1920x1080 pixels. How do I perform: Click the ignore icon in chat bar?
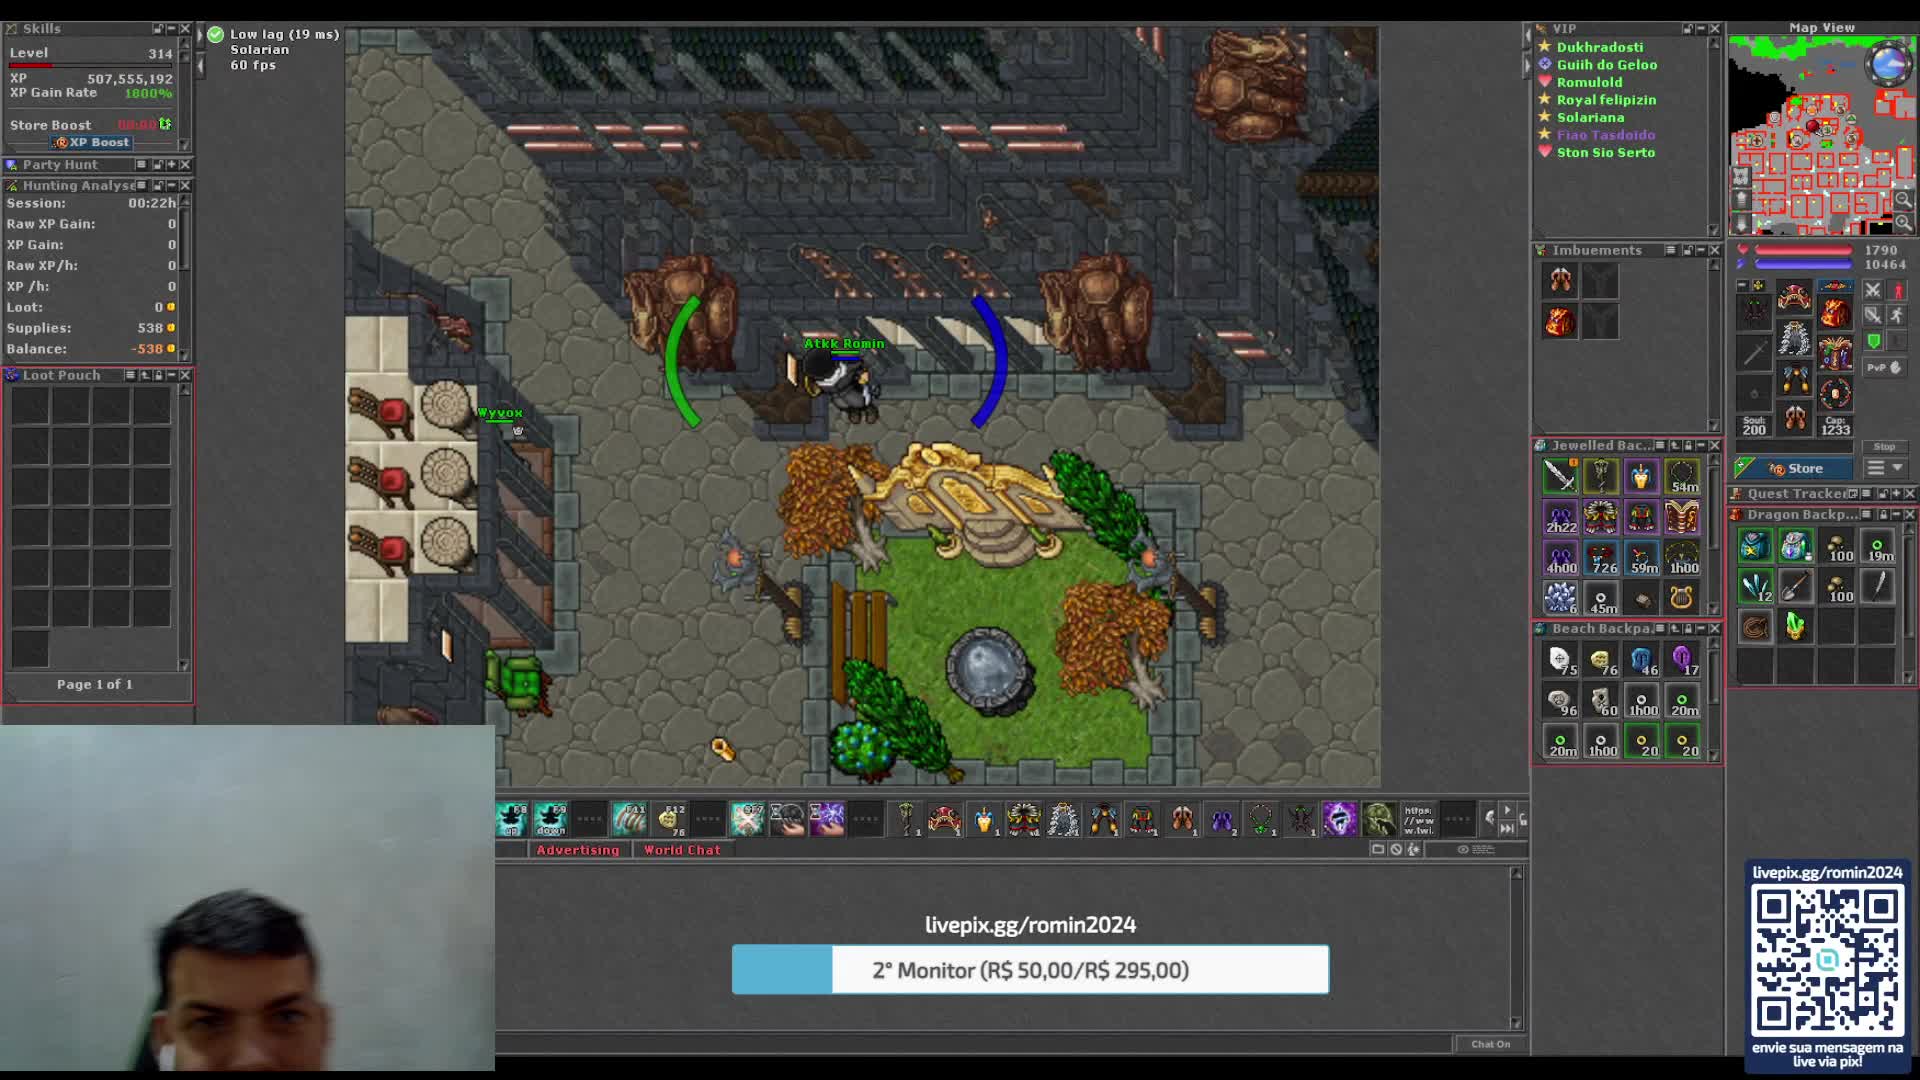tap(1396, 849)
